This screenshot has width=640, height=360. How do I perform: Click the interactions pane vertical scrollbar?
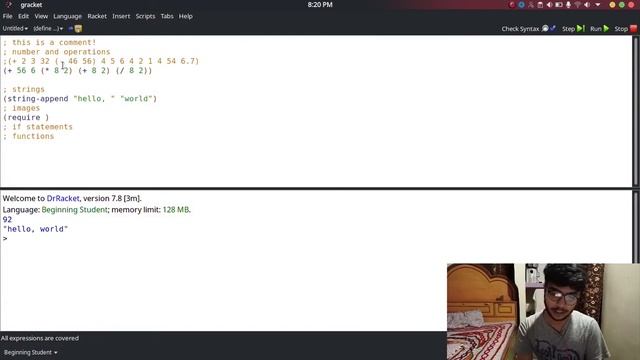[636, 227]
